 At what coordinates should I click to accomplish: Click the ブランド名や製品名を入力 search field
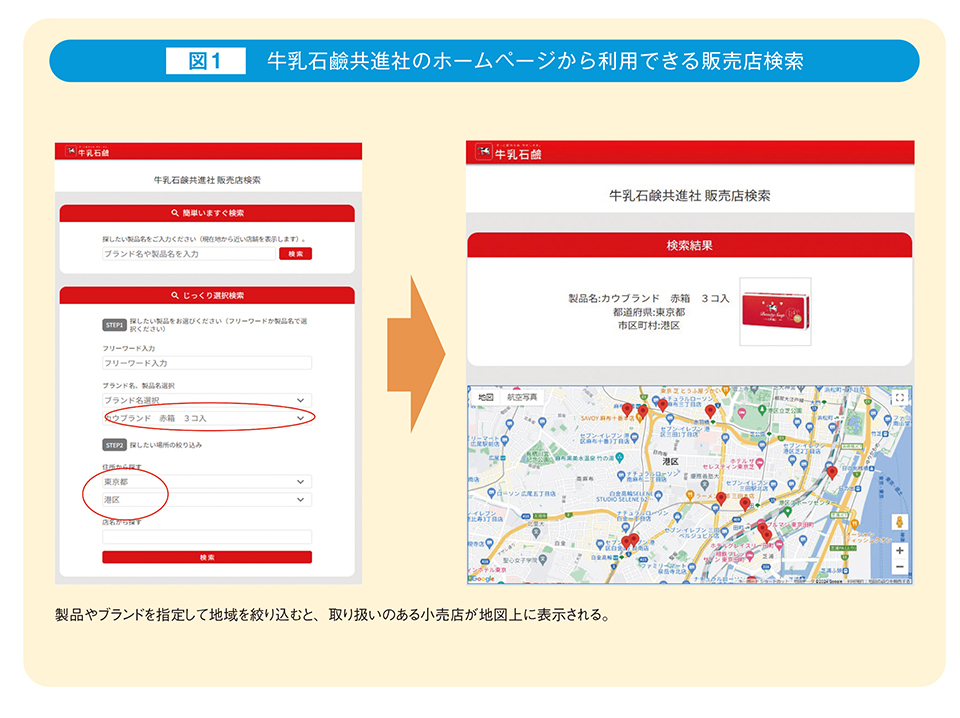click(189, 253)
